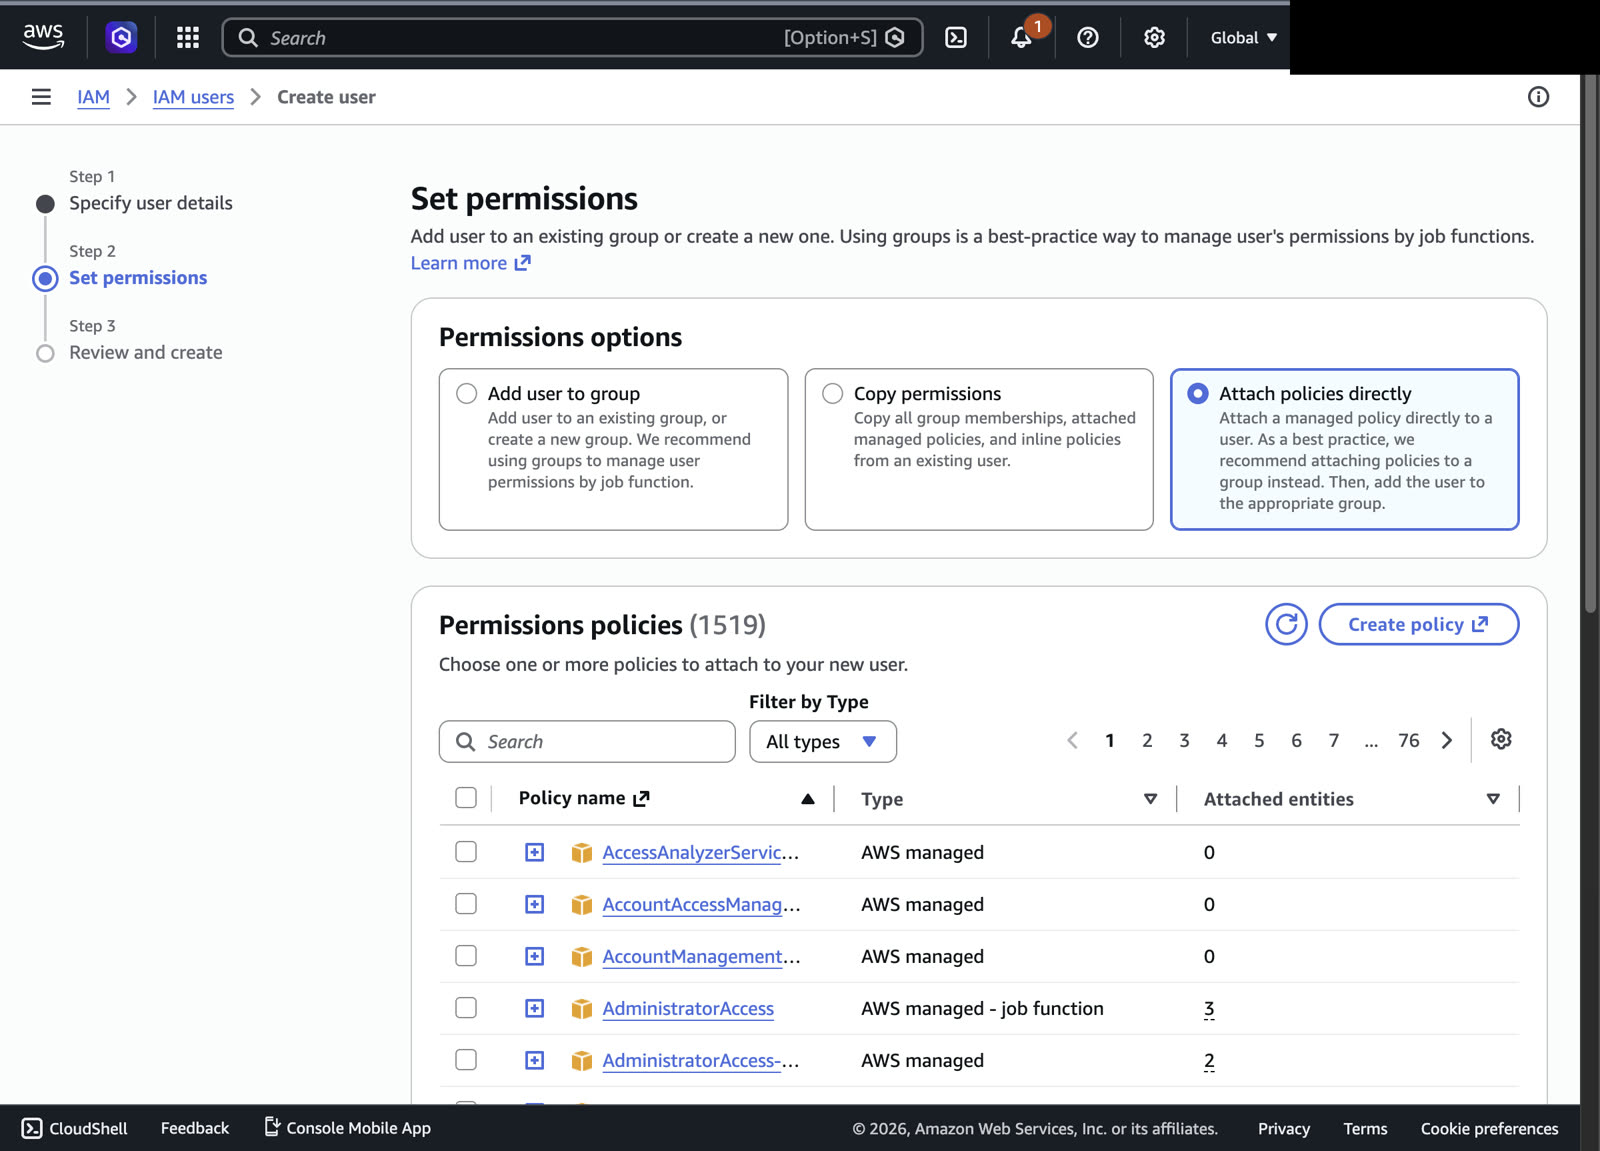Go to Step 1 Specify user details

pyautogui.click(x=151, y=203)
